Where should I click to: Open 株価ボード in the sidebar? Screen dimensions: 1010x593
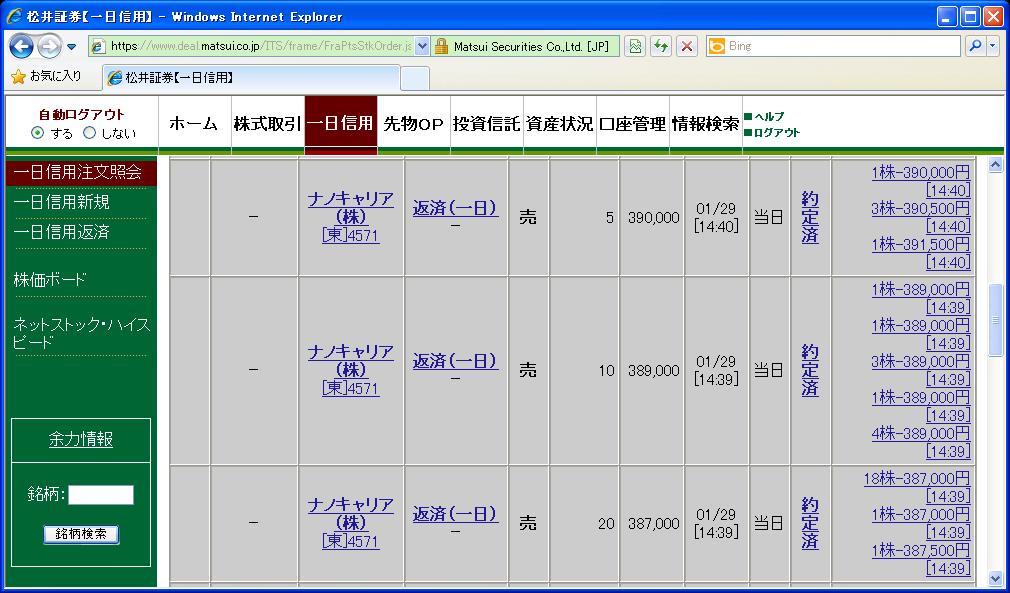[50, 280]
